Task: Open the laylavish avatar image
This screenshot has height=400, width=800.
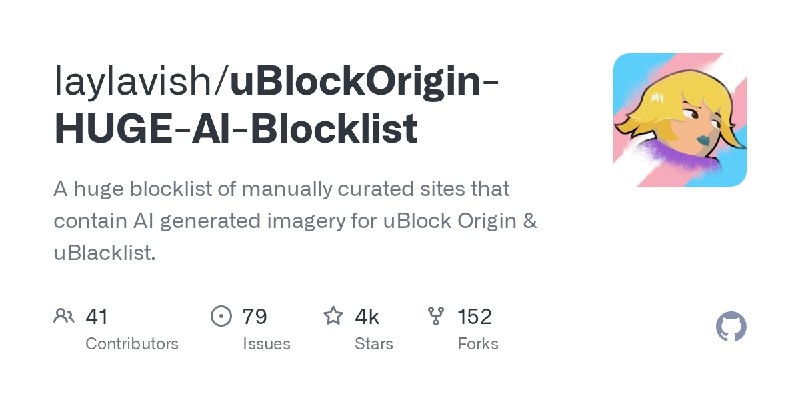Action: tap(680, 120)
